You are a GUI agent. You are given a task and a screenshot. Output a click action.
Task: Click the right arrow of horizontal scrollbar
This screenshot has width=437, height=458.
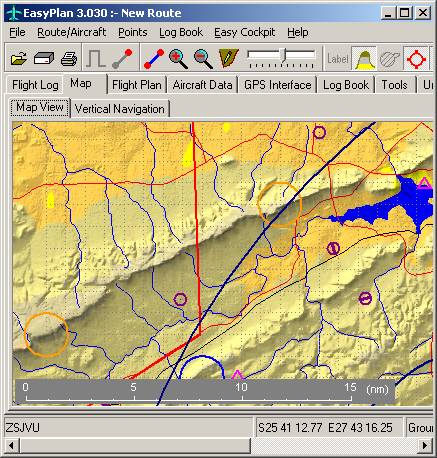click(x=425, y=445)
